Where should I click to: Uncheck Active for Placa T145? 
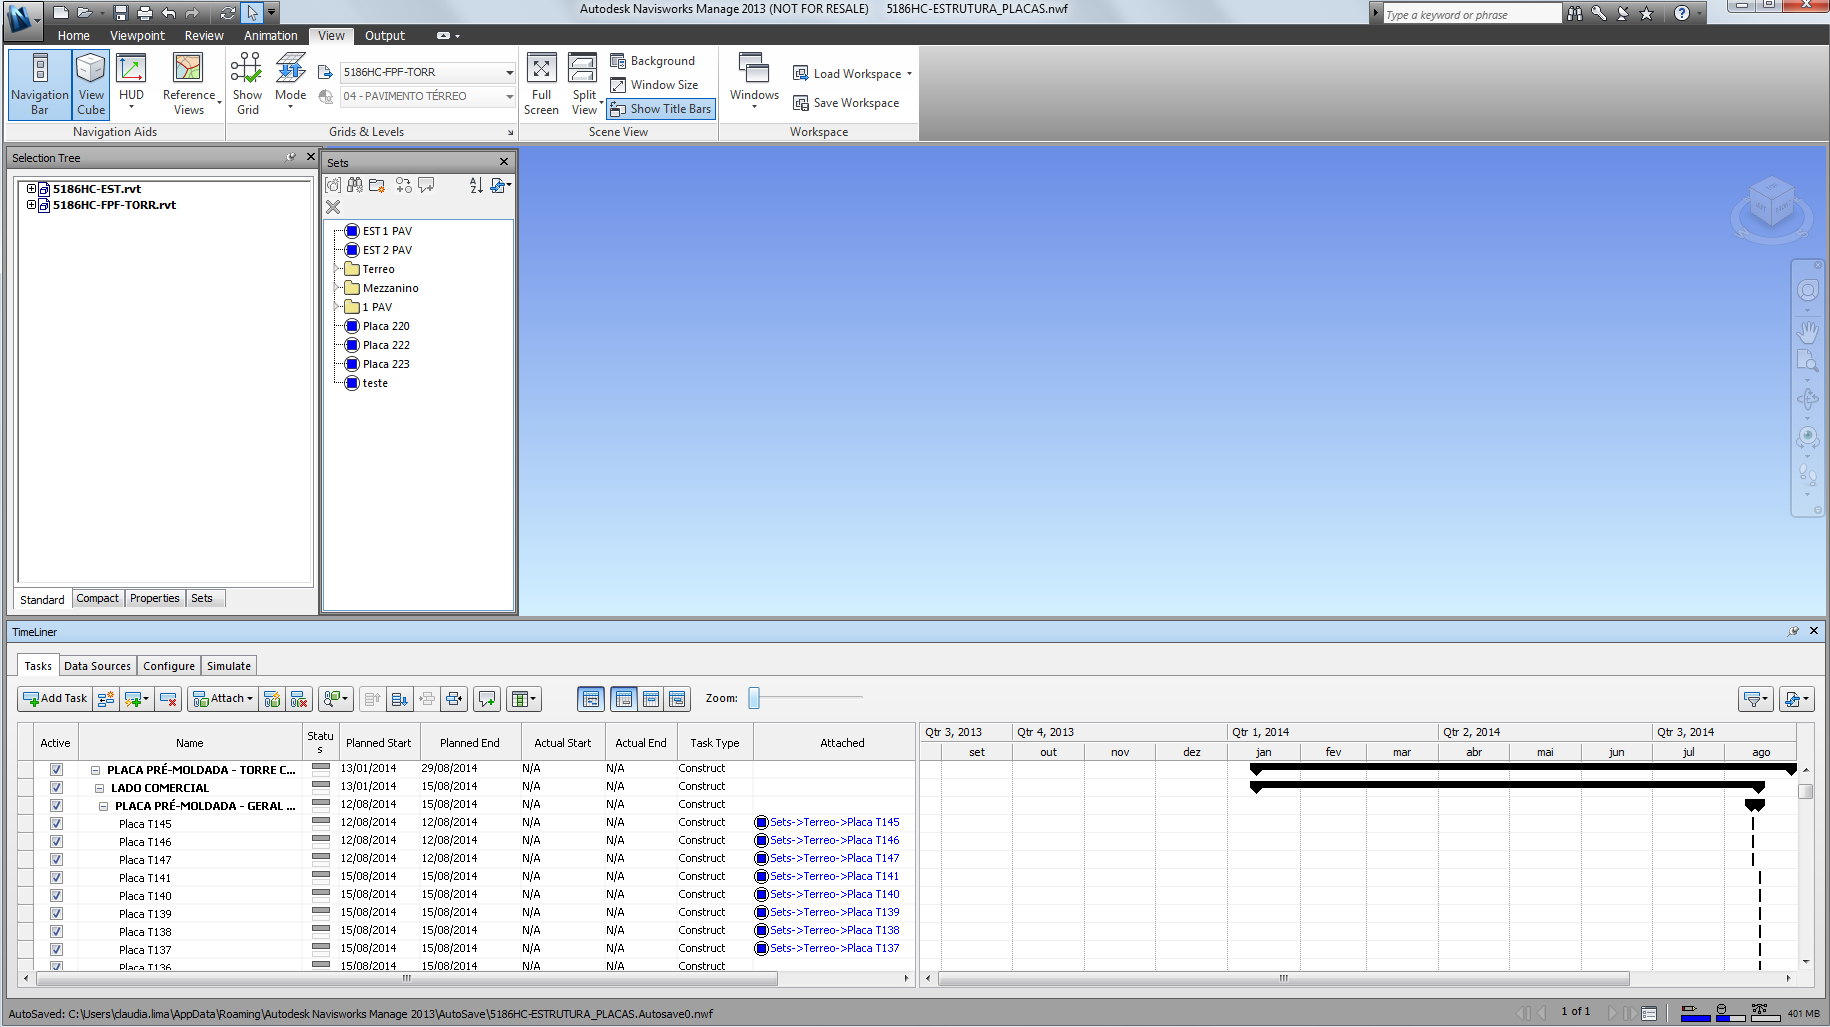(56, 823)
